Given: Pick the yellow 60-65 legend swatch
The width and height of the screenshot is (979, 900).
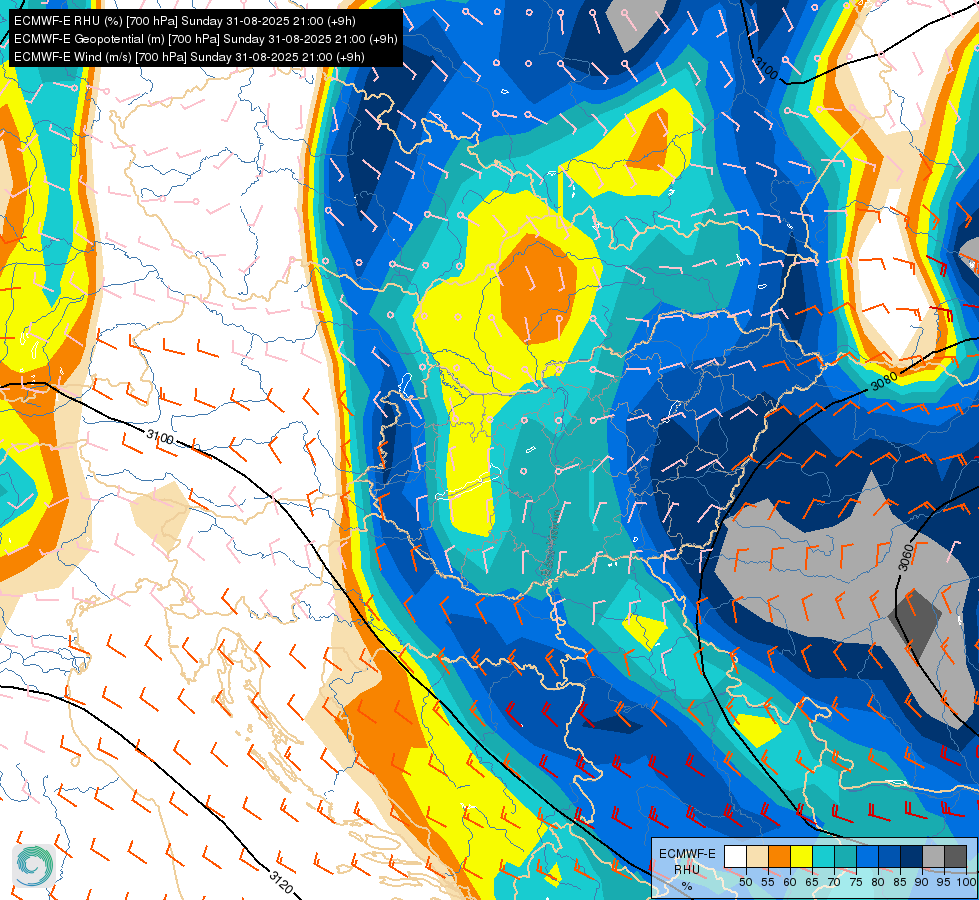Looking at the screenshot, I should click(x=801, y=856).
